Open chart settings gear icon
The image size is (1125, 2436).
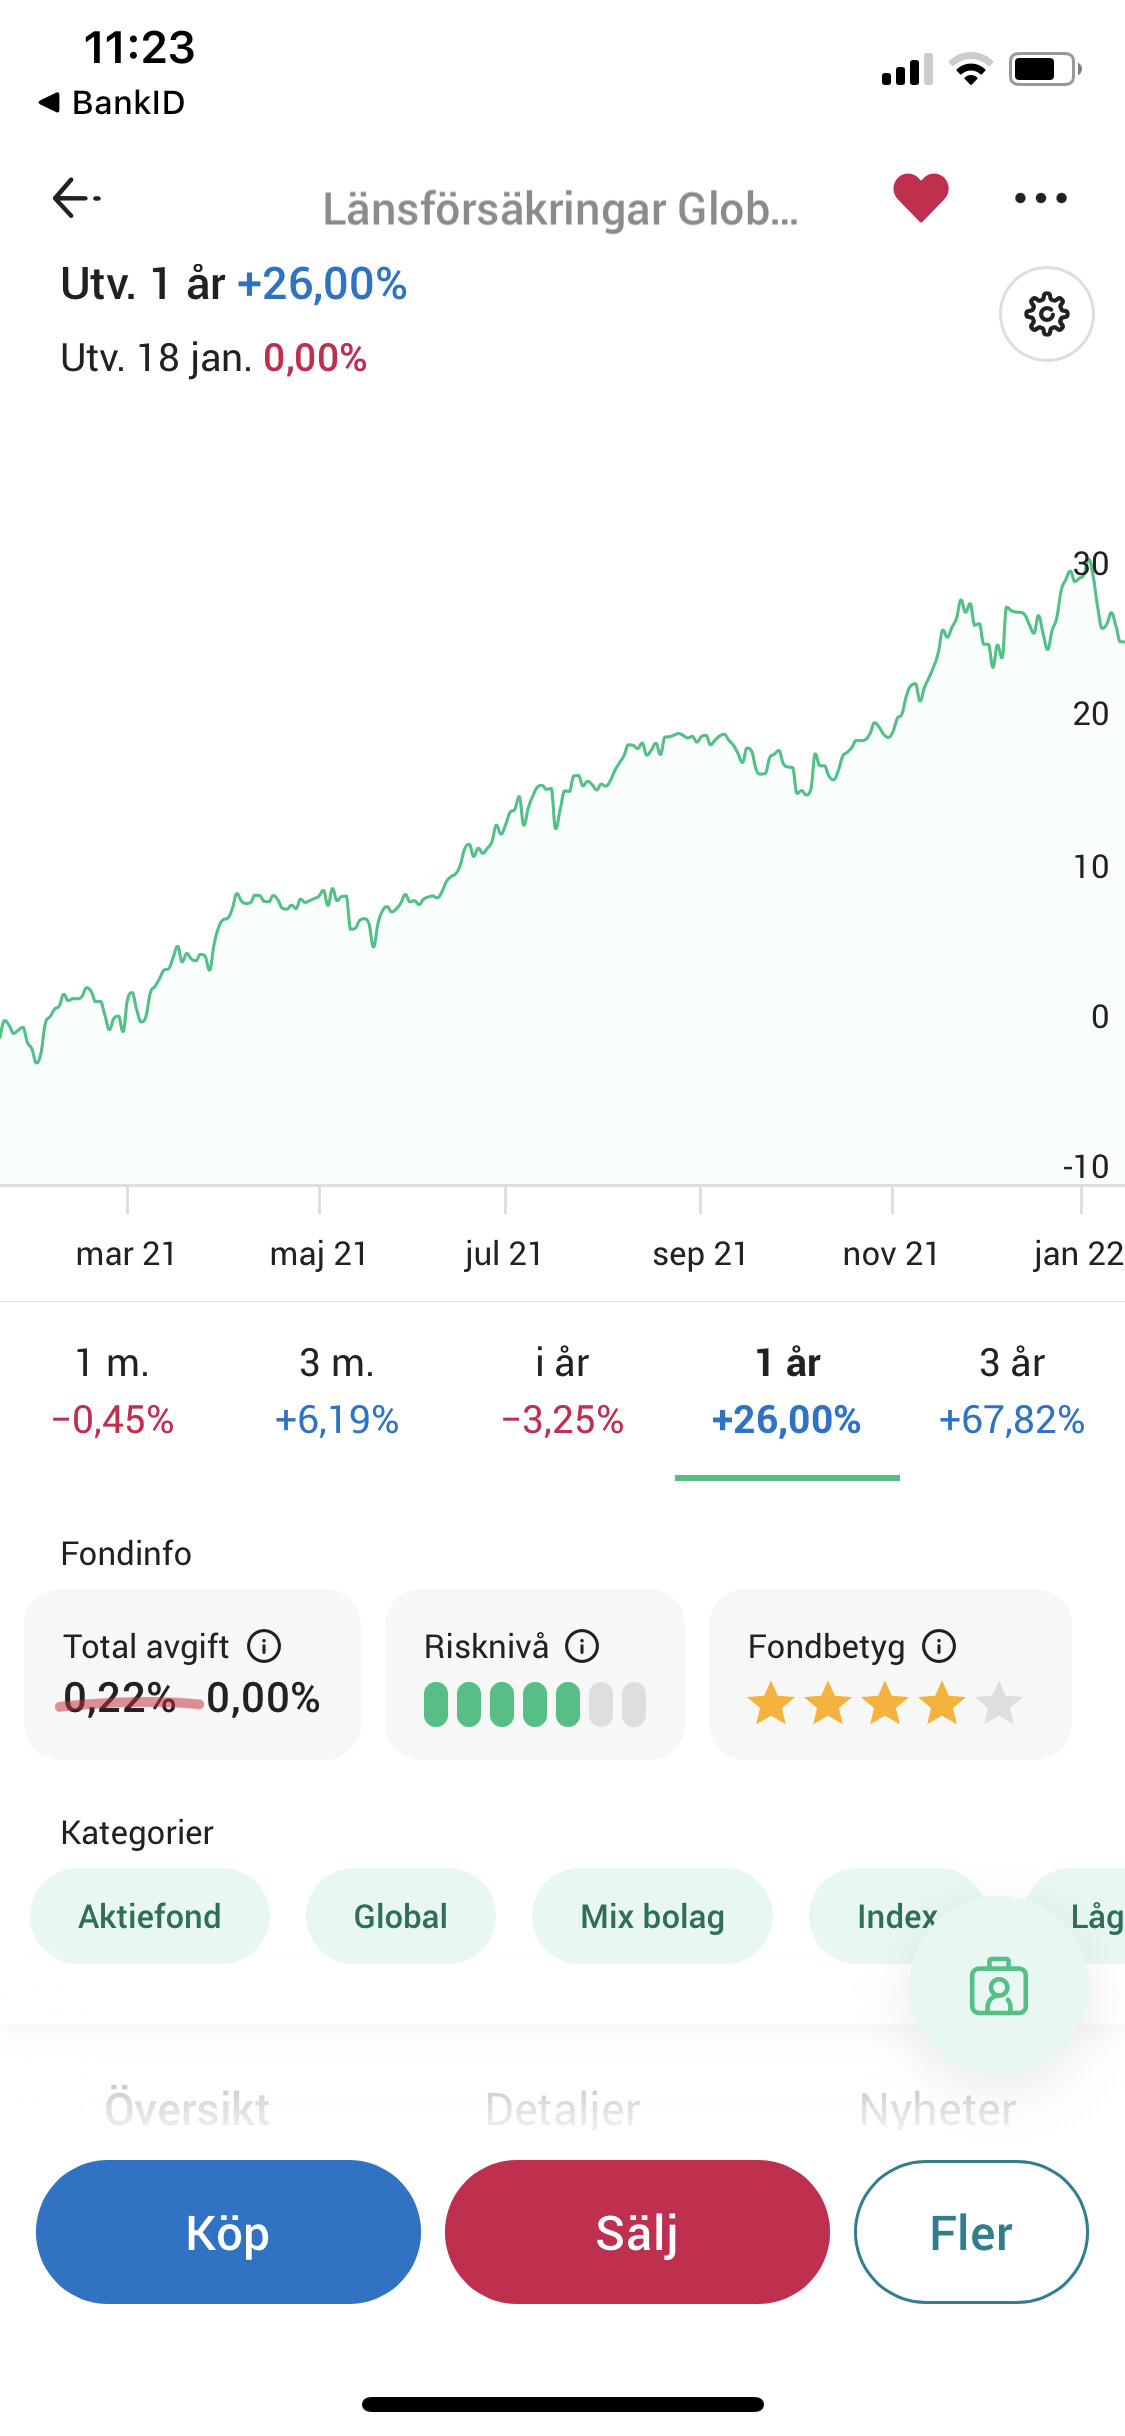coord(1046,314)
